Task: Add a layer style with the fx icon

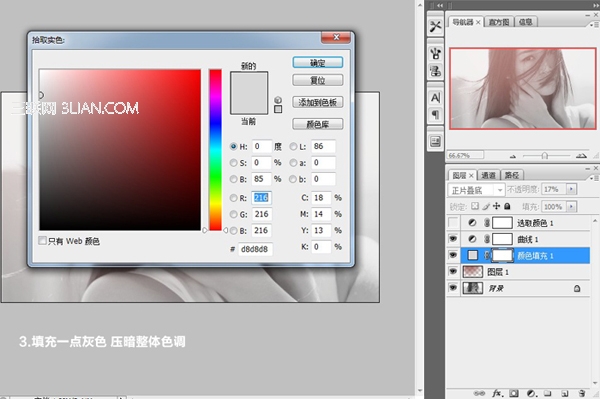Action: pos(497,393)
